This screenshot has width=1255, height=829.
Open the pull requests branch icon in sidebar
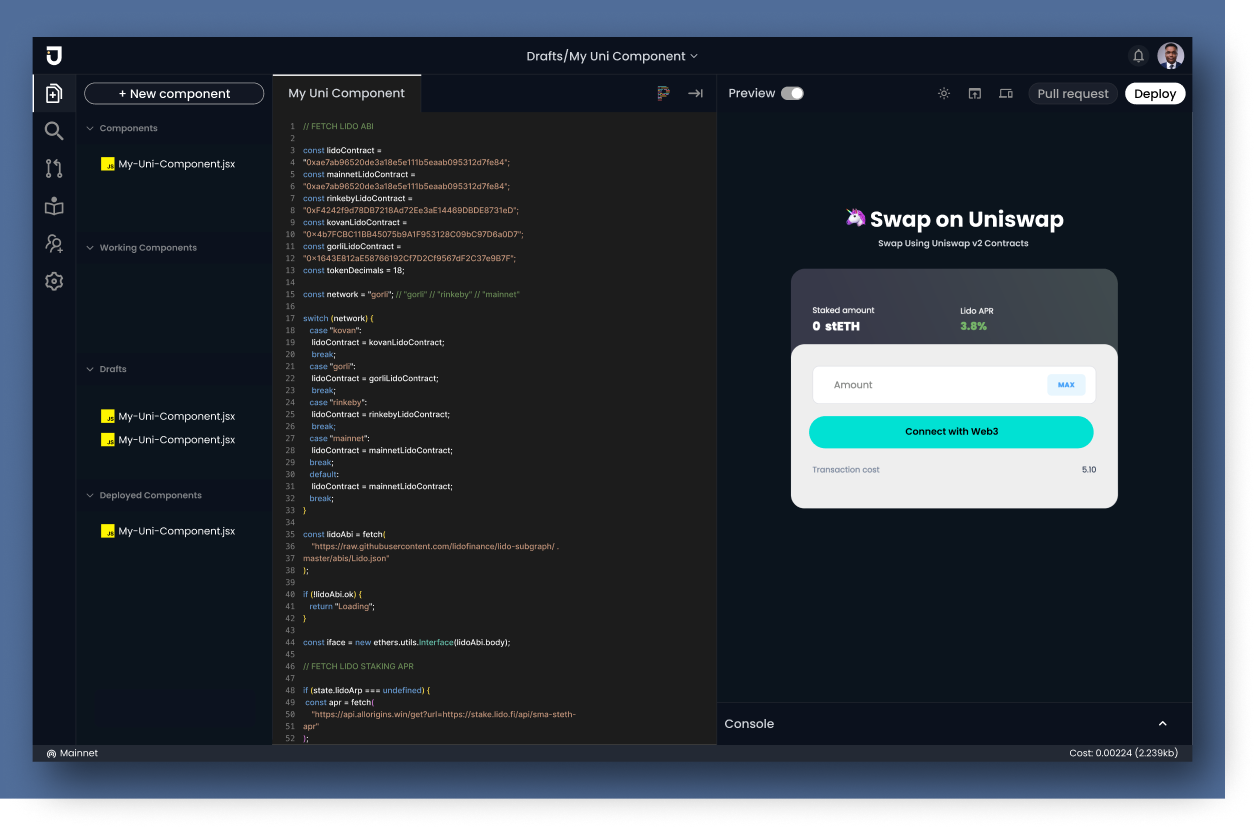(54, 169)
